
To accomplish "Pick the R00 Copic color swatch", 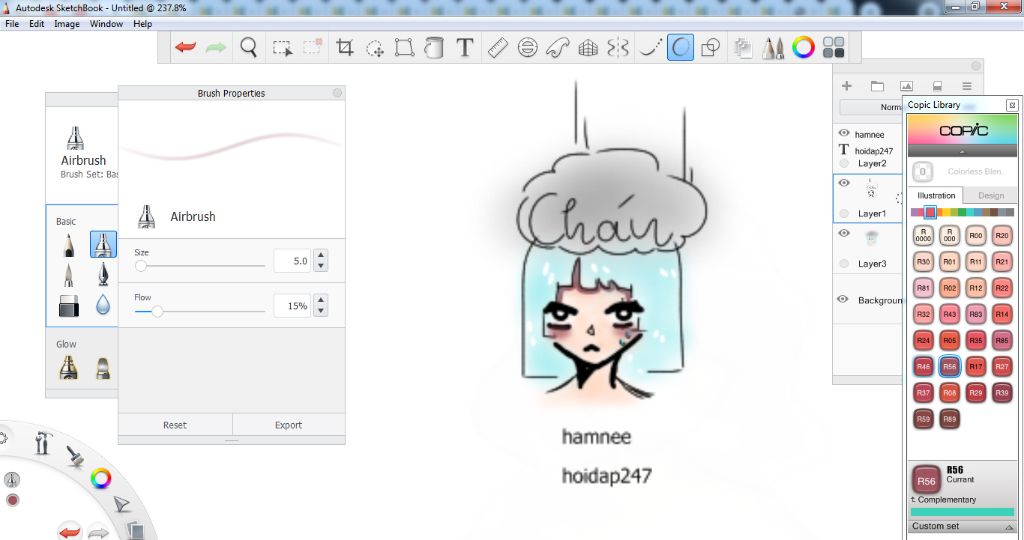I will click(x=976, y=235).
